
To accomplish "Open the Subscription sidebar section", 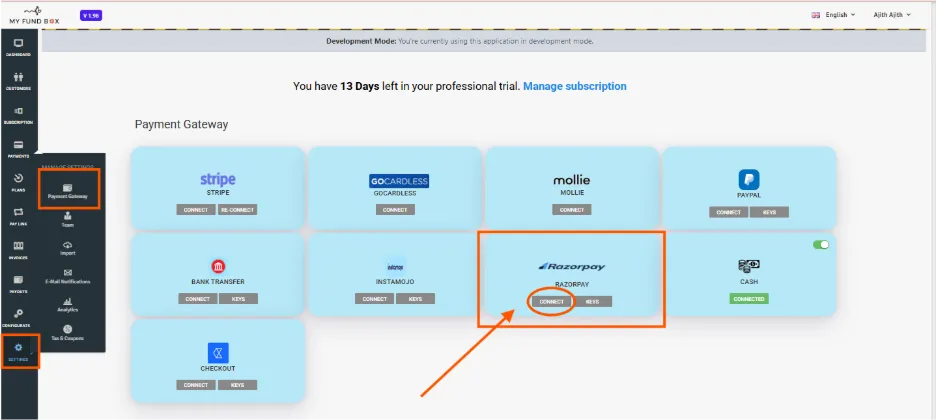I will tap(19, 115).
